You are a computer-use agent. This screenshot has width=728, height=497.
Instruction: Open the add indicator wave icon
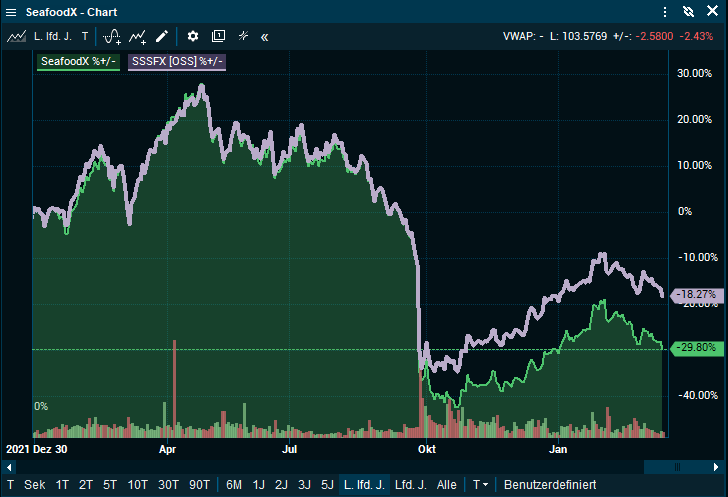point(112,36)
